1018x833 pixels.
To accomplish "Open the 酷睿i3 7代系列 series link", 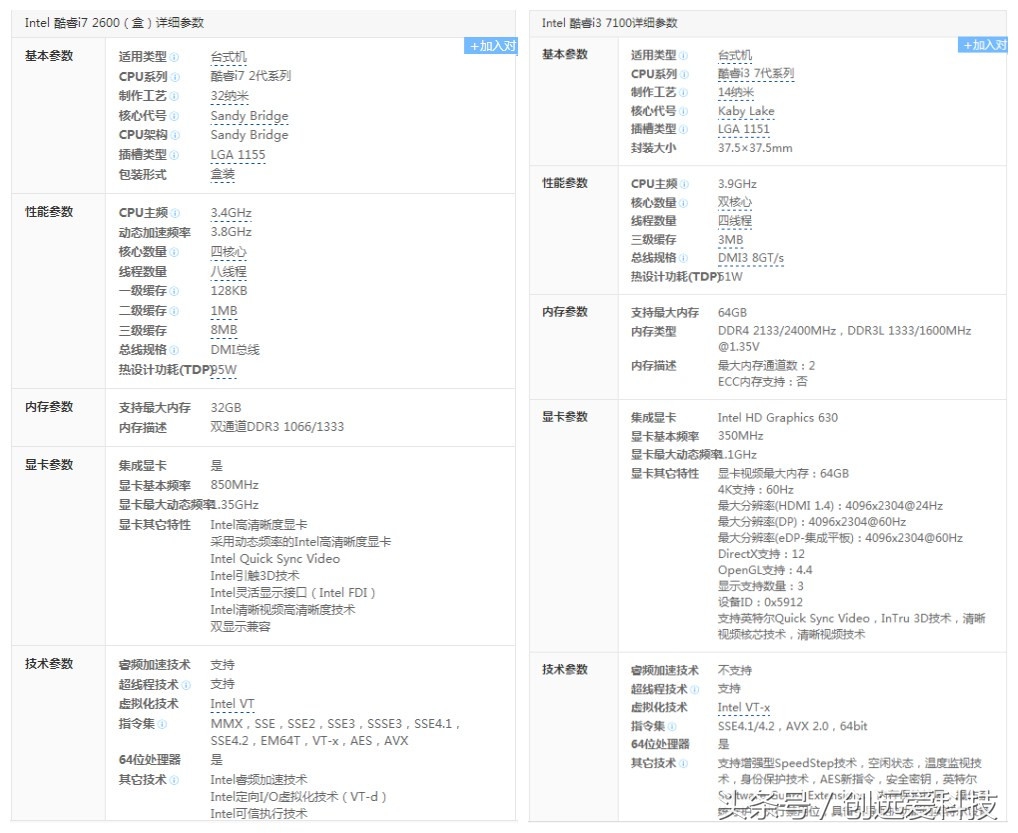I will pos(757,73).
